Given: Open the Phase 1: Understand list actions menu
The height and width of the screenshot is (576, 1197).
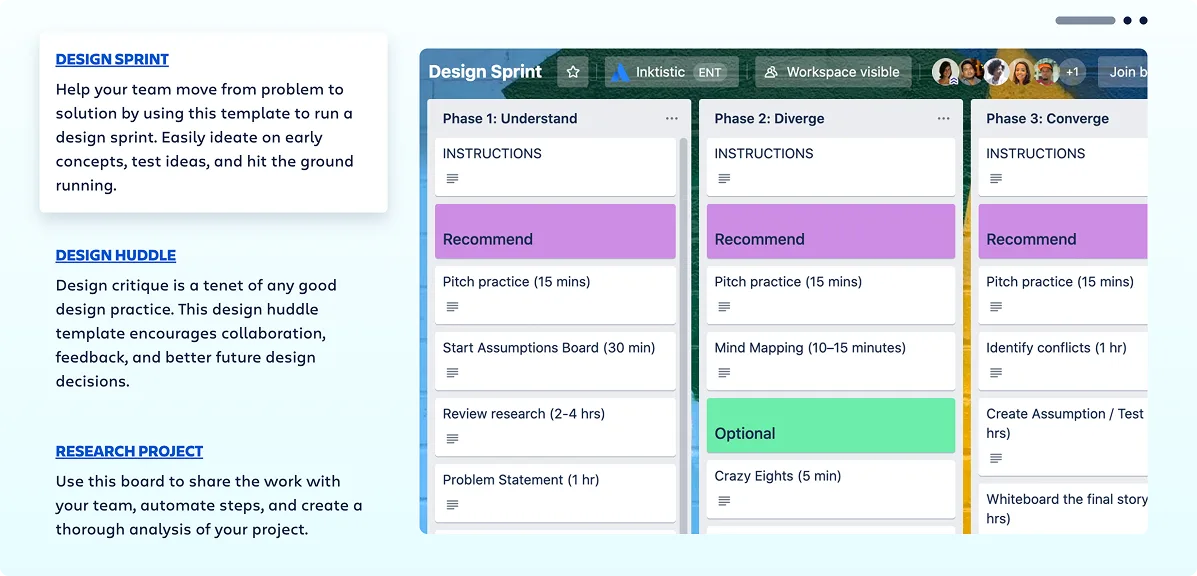Looking at the screenshot, I should (x=671, y=118).
